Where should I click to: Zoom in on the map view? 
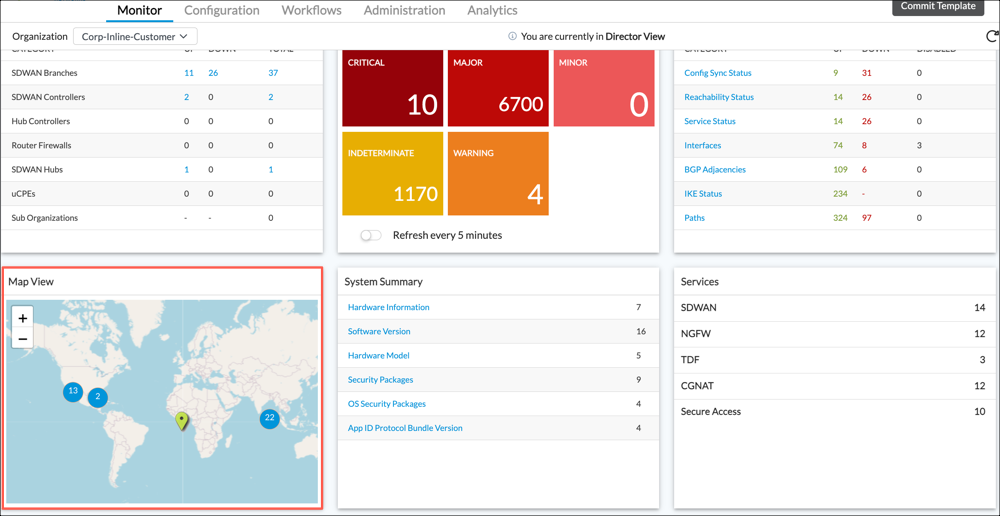coord(23,318)
